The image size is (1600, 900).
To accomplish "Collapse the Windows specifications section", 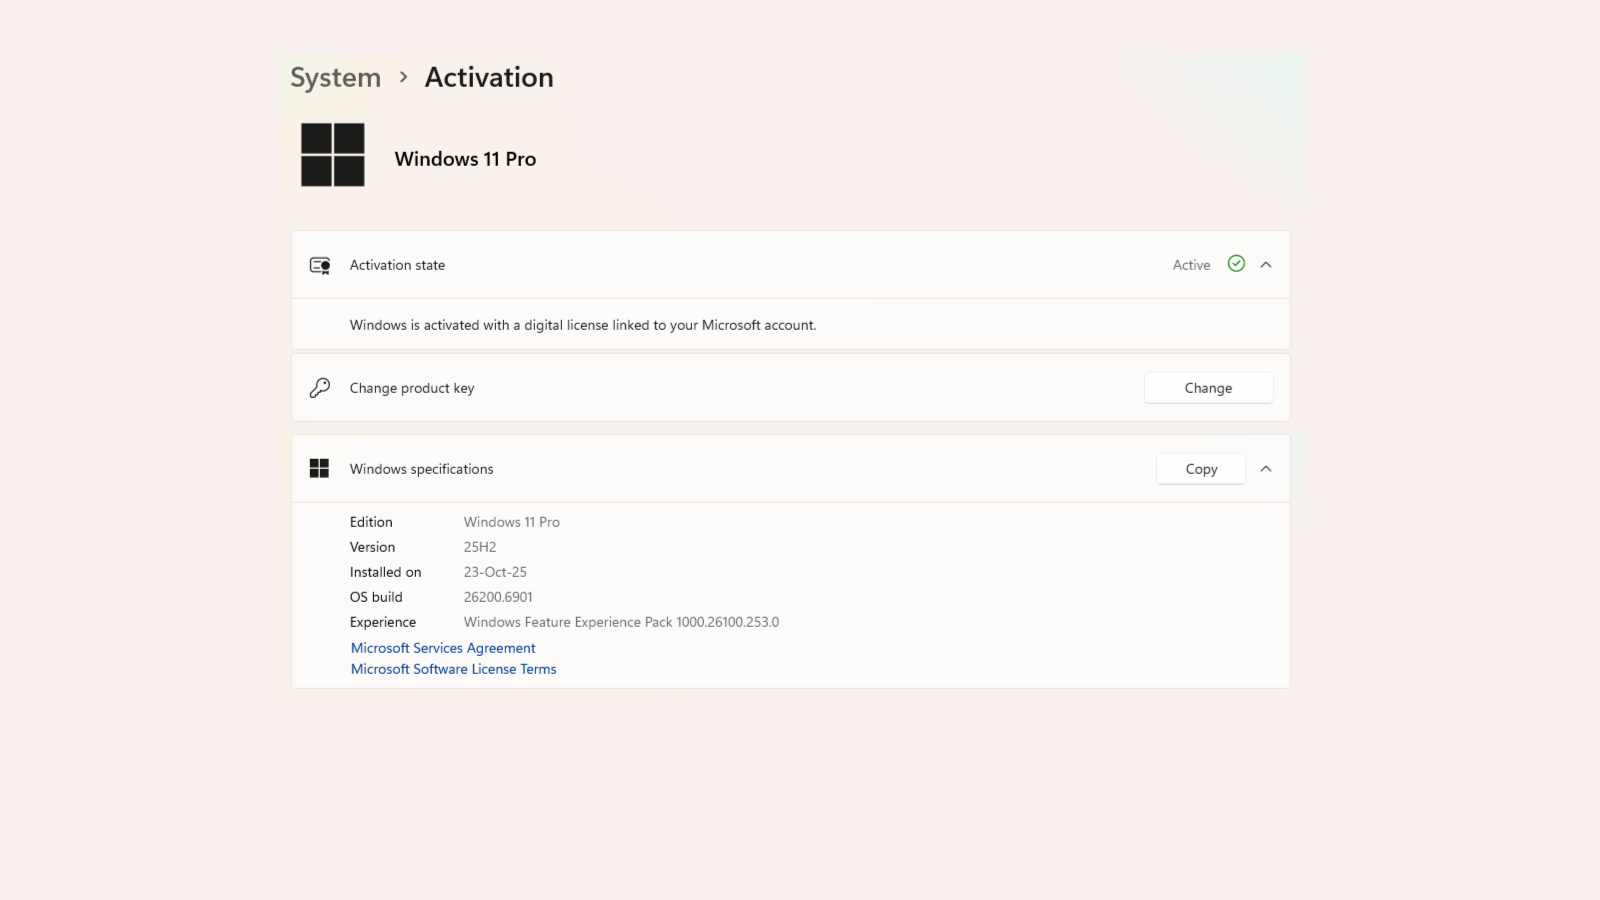I will tap(1266, 469).
